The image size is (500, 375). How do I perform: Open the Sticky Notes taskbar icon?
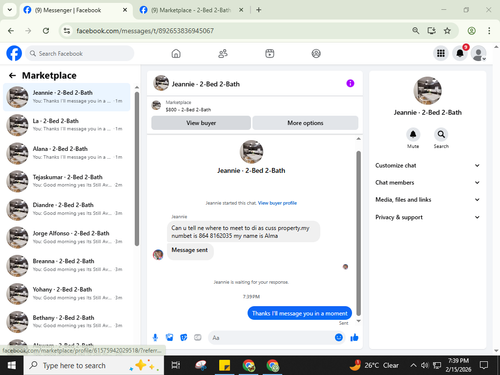pyautogui.click(x=224, y=366)
